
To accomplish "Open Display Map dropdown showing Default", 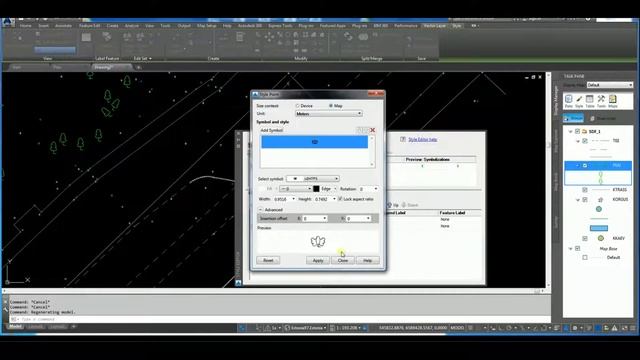I will [x=610, y=85].
